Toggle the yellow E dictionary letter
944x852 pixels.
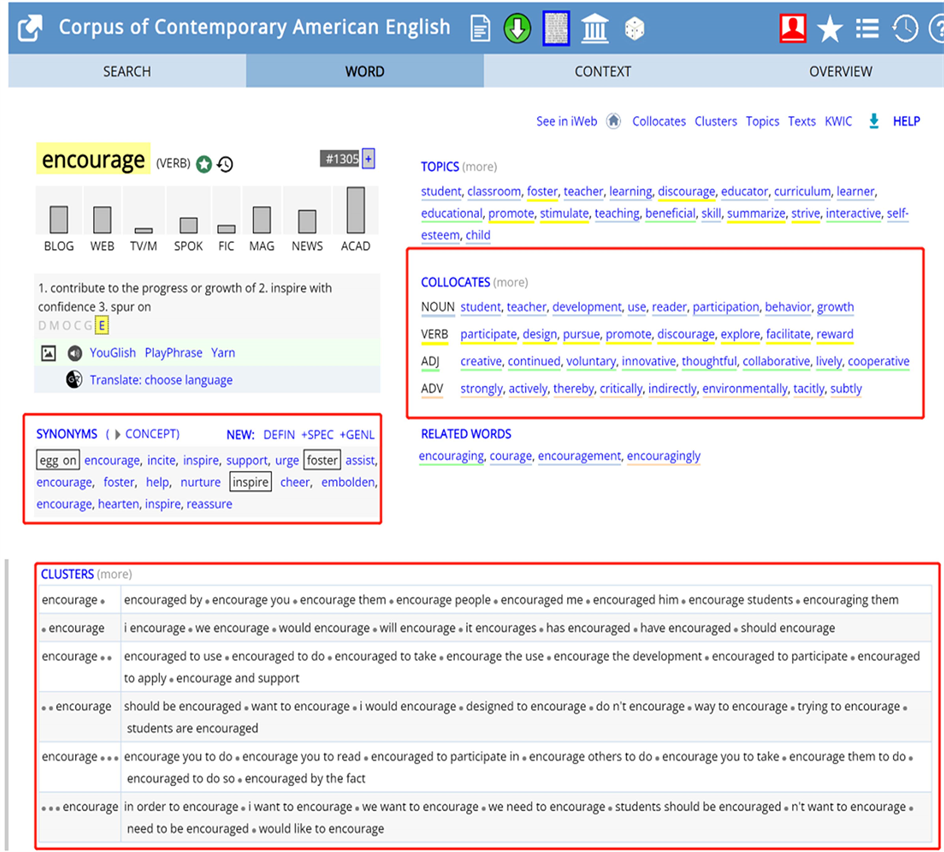102,325
